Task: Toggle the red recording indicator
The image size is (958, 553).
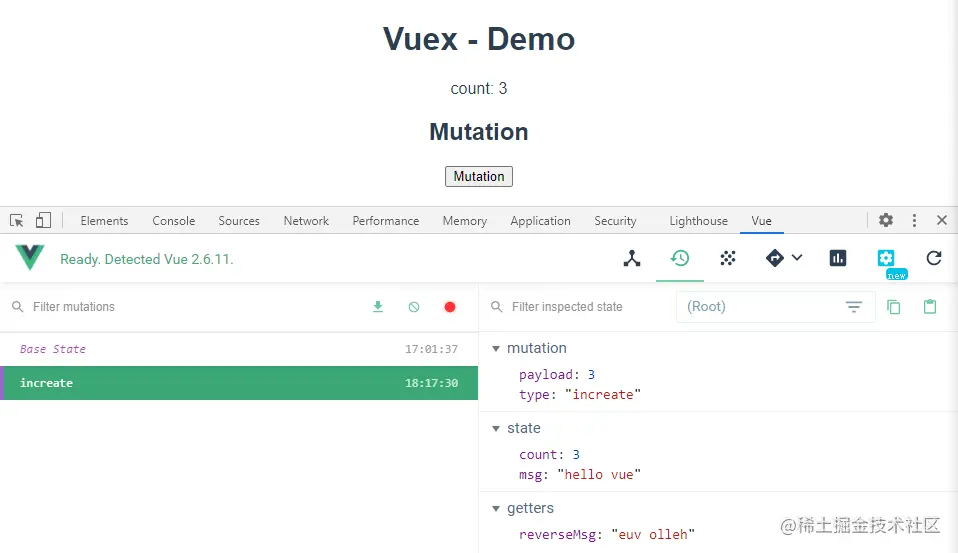Action: 450,307
